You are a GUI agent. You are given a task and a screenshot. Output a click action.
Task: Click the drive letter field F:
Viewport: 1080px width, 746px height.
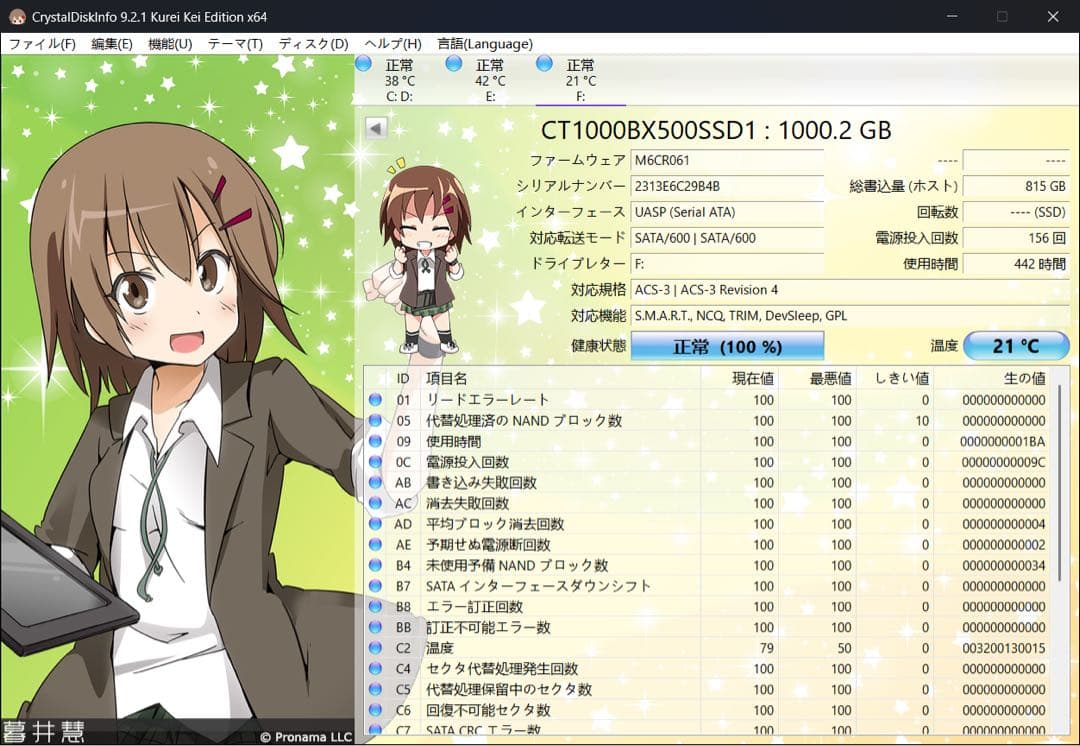[727, 264]
